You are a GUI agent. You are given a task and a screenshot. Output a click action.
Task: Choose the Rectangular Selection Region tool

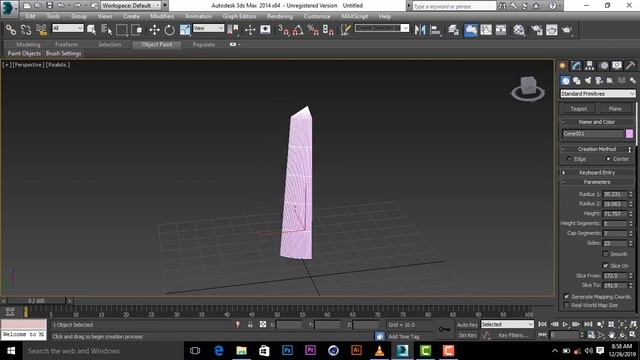click(122, 30)
